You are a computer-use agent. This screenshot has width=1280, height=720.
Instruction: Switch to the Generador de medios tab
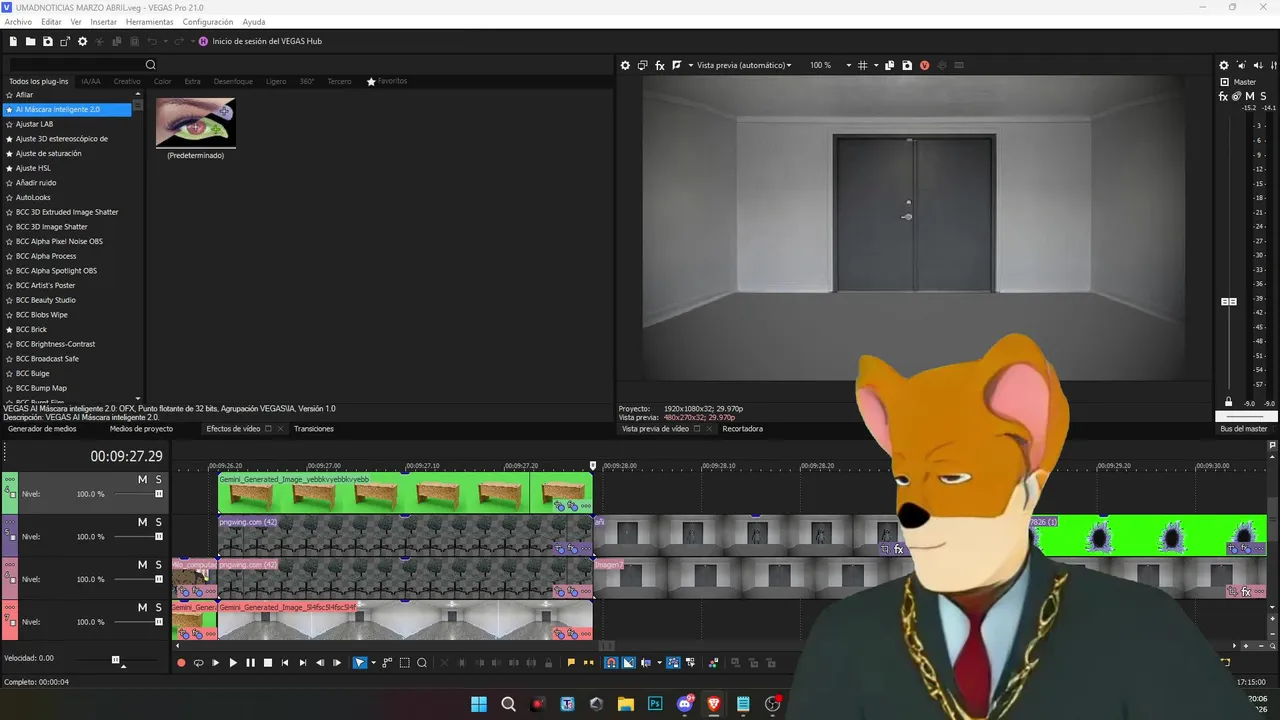tap(42, 429)
